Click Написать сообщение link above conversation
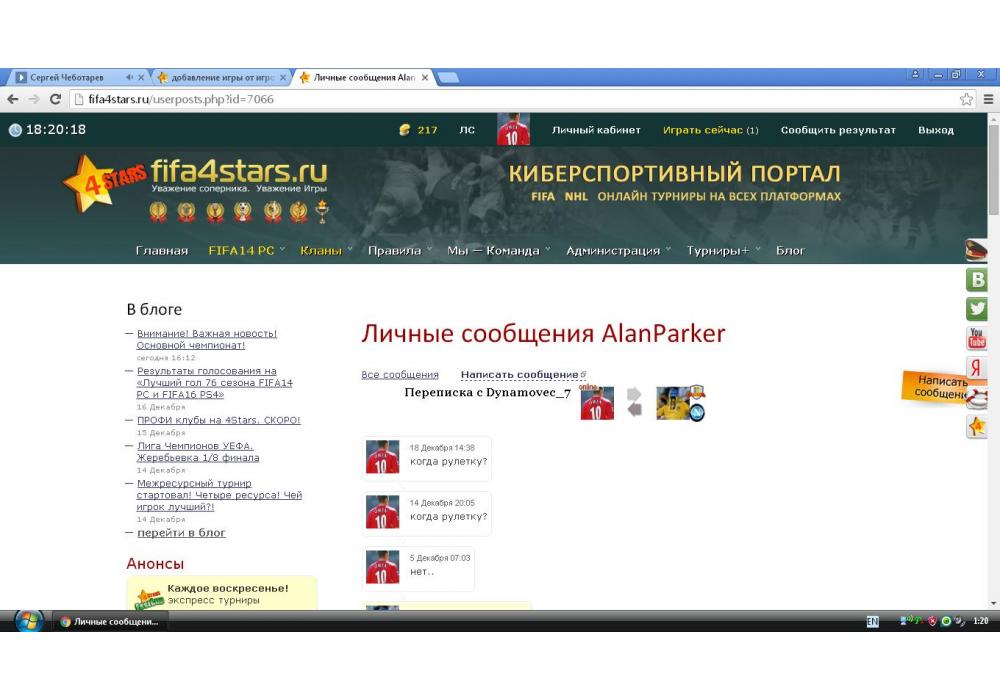This screenshot has height=700, width=1000. tap(522, 375)
